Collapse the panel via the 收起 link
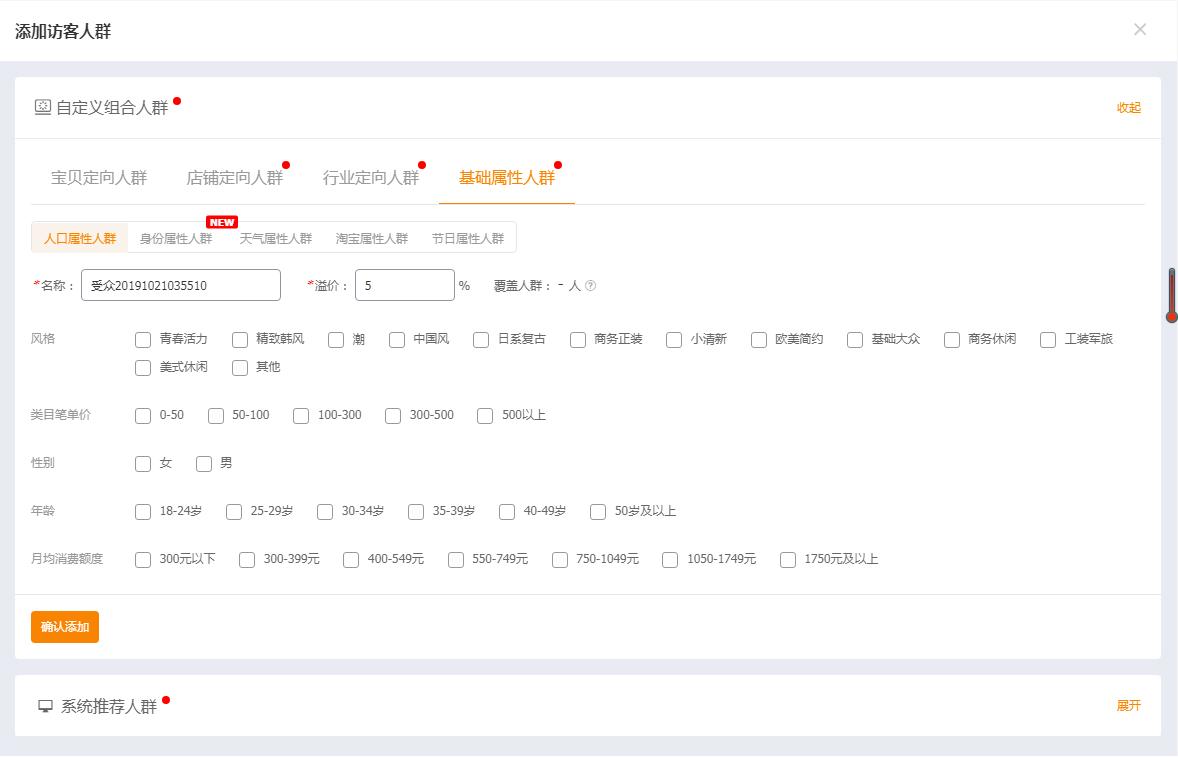 (x=1128, y=108)
